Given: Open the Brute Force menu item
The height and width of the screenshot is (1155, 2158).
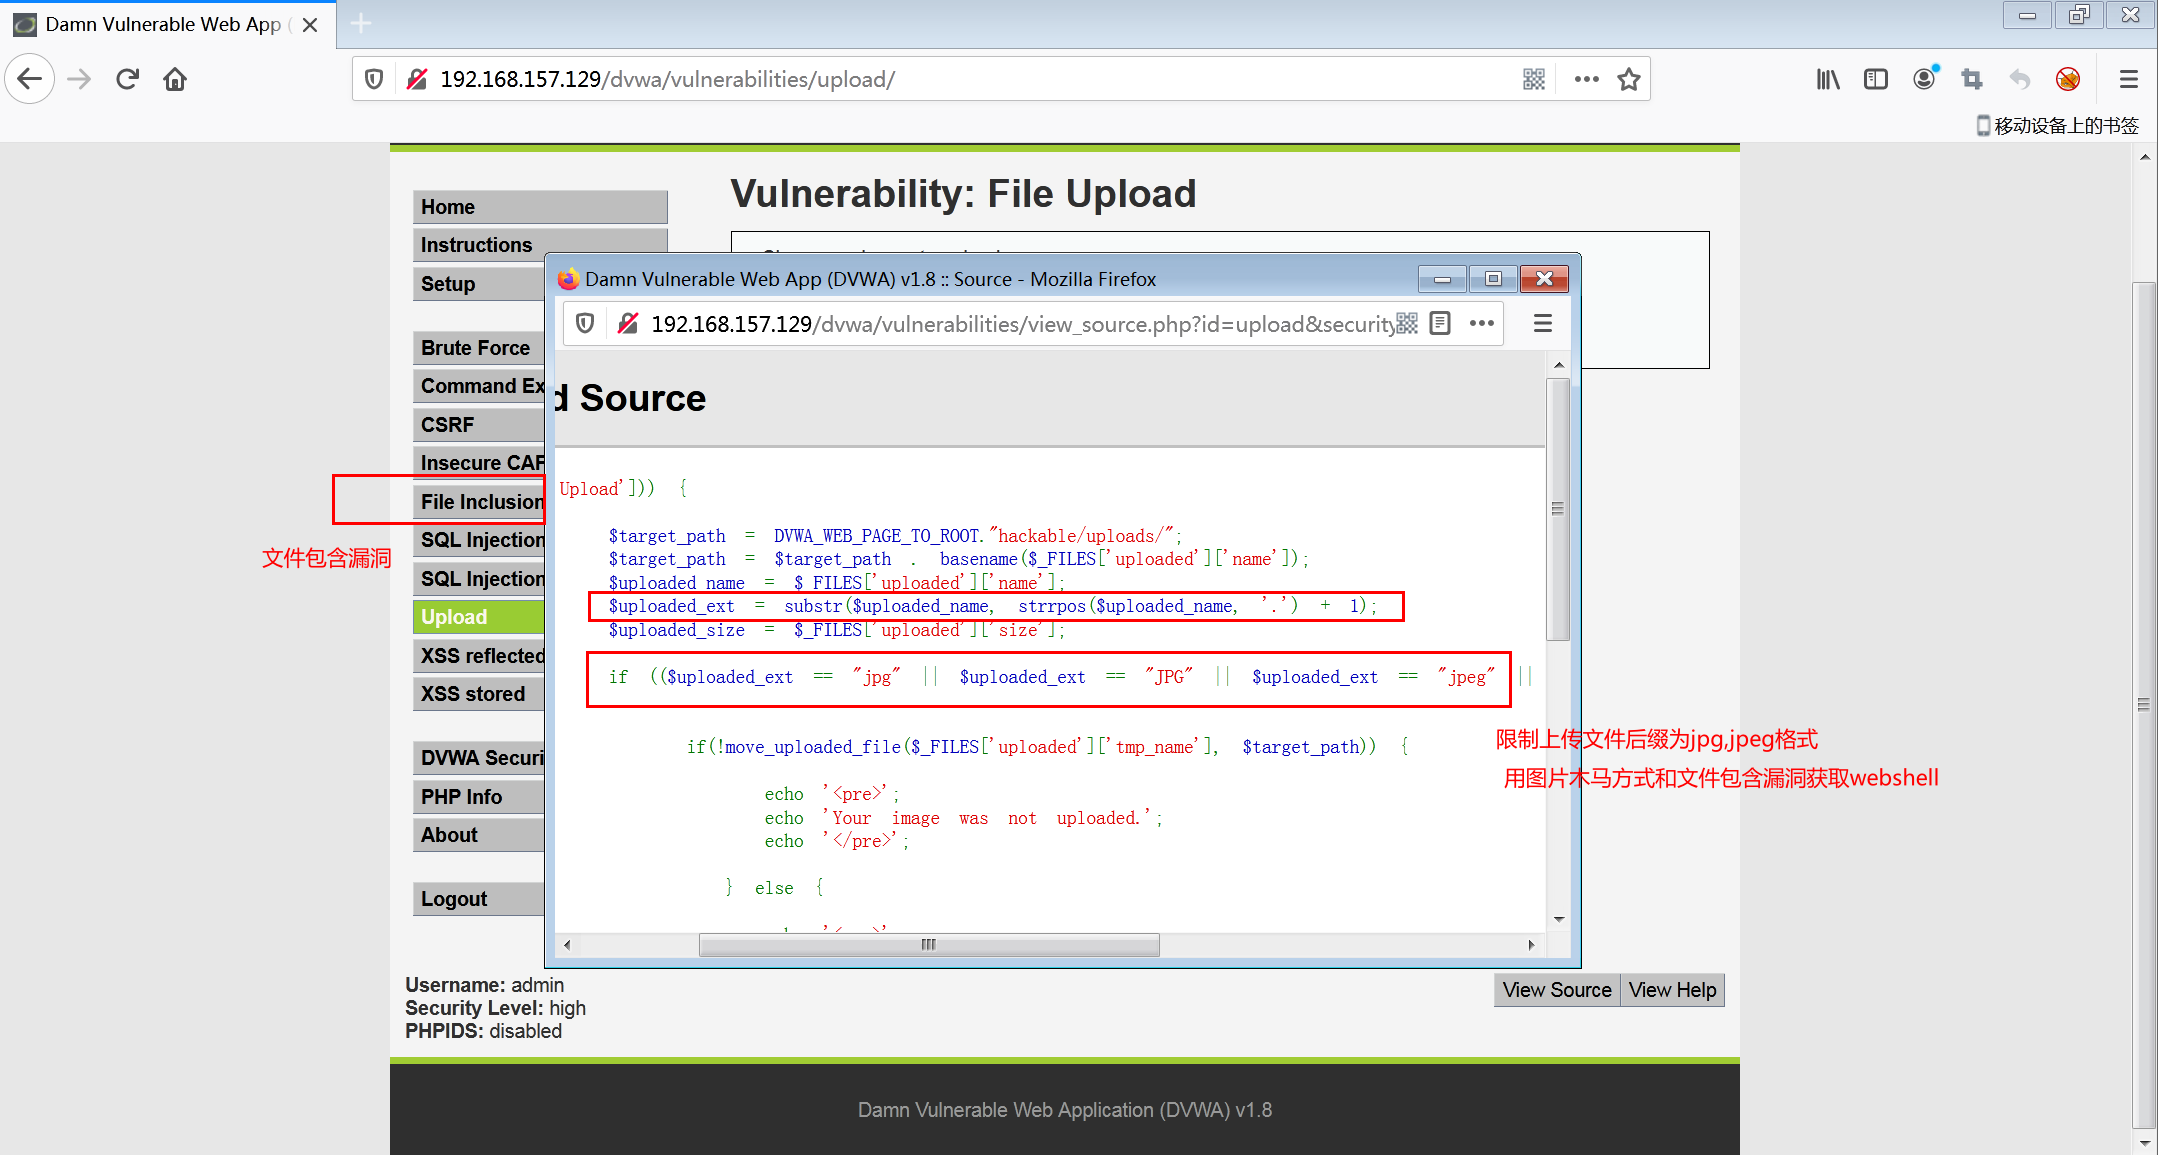Looking at the screenshot, I should [x=478, y=348].
